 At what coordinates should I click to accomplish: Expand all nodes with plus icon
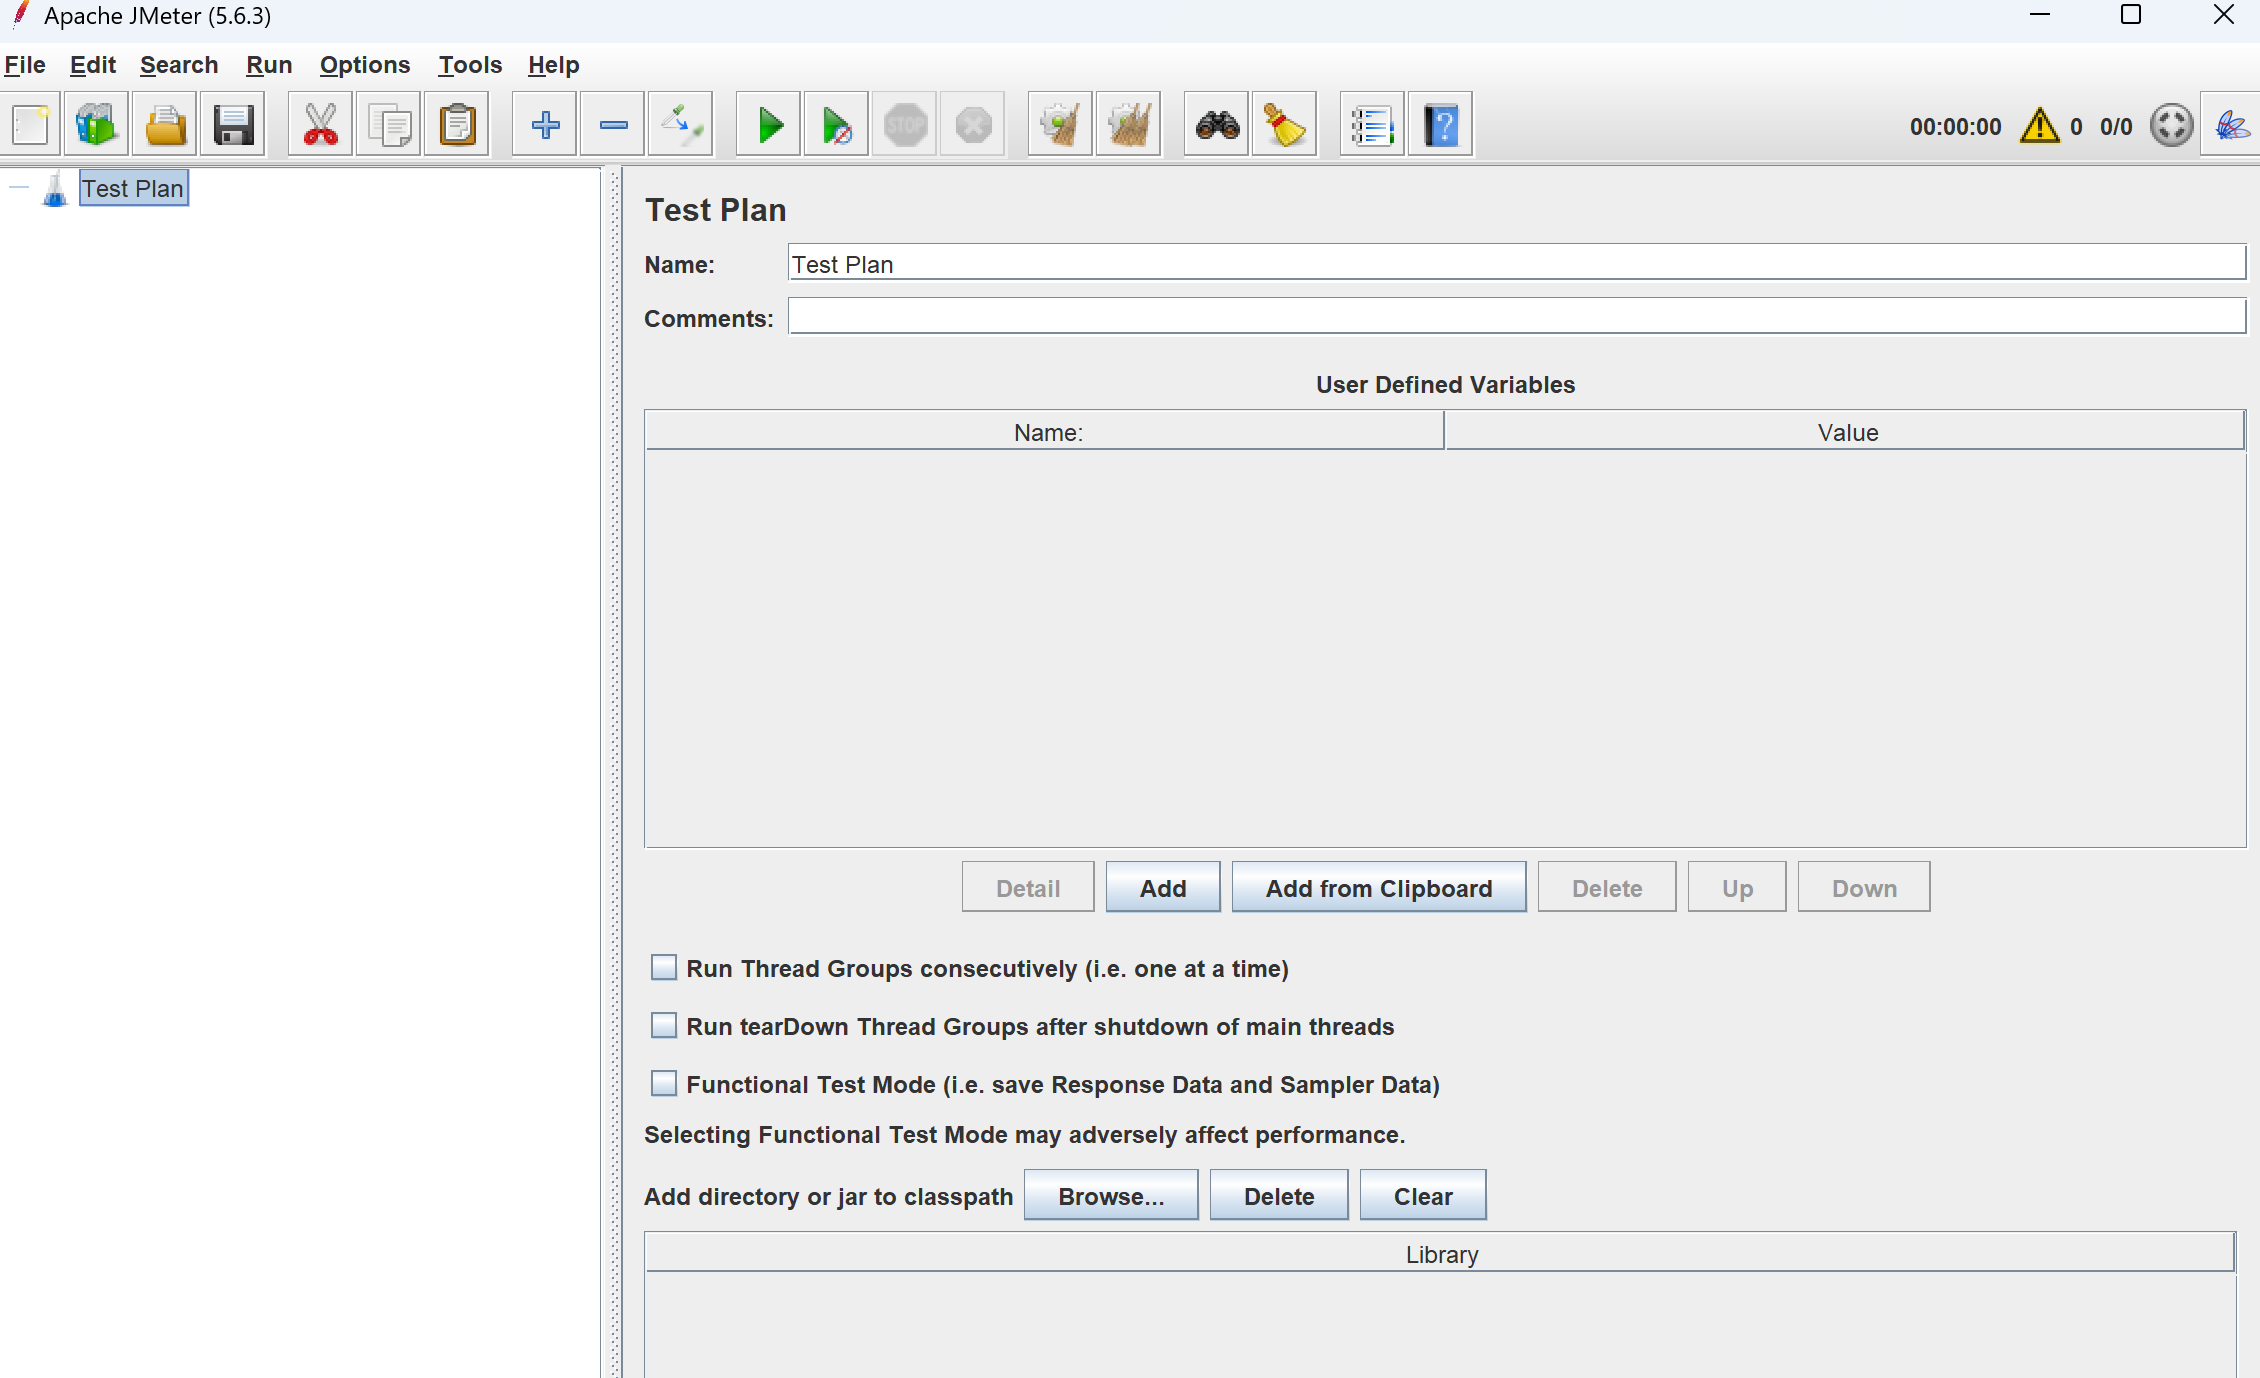pyautogui.click(x=545, y=125)
